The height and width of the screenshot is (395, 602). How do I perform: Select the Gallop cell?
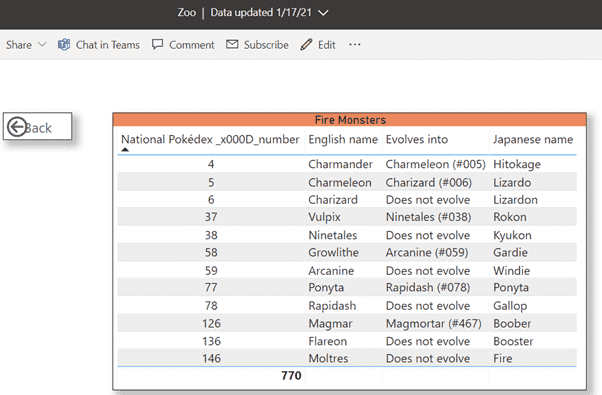510,306
